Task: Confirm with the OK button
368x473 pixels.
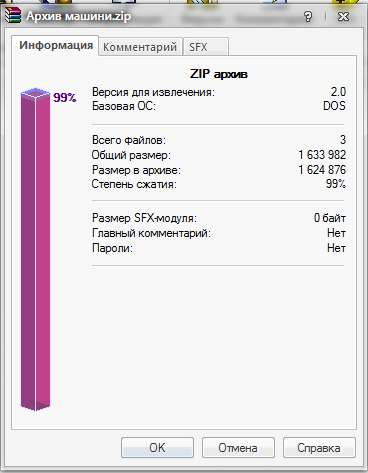Action: 157,448
